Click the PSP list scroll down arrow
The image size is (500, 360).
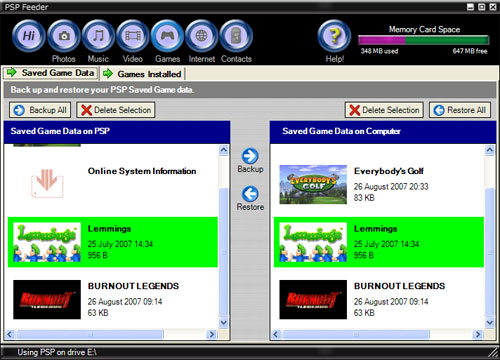click(224, 322)
